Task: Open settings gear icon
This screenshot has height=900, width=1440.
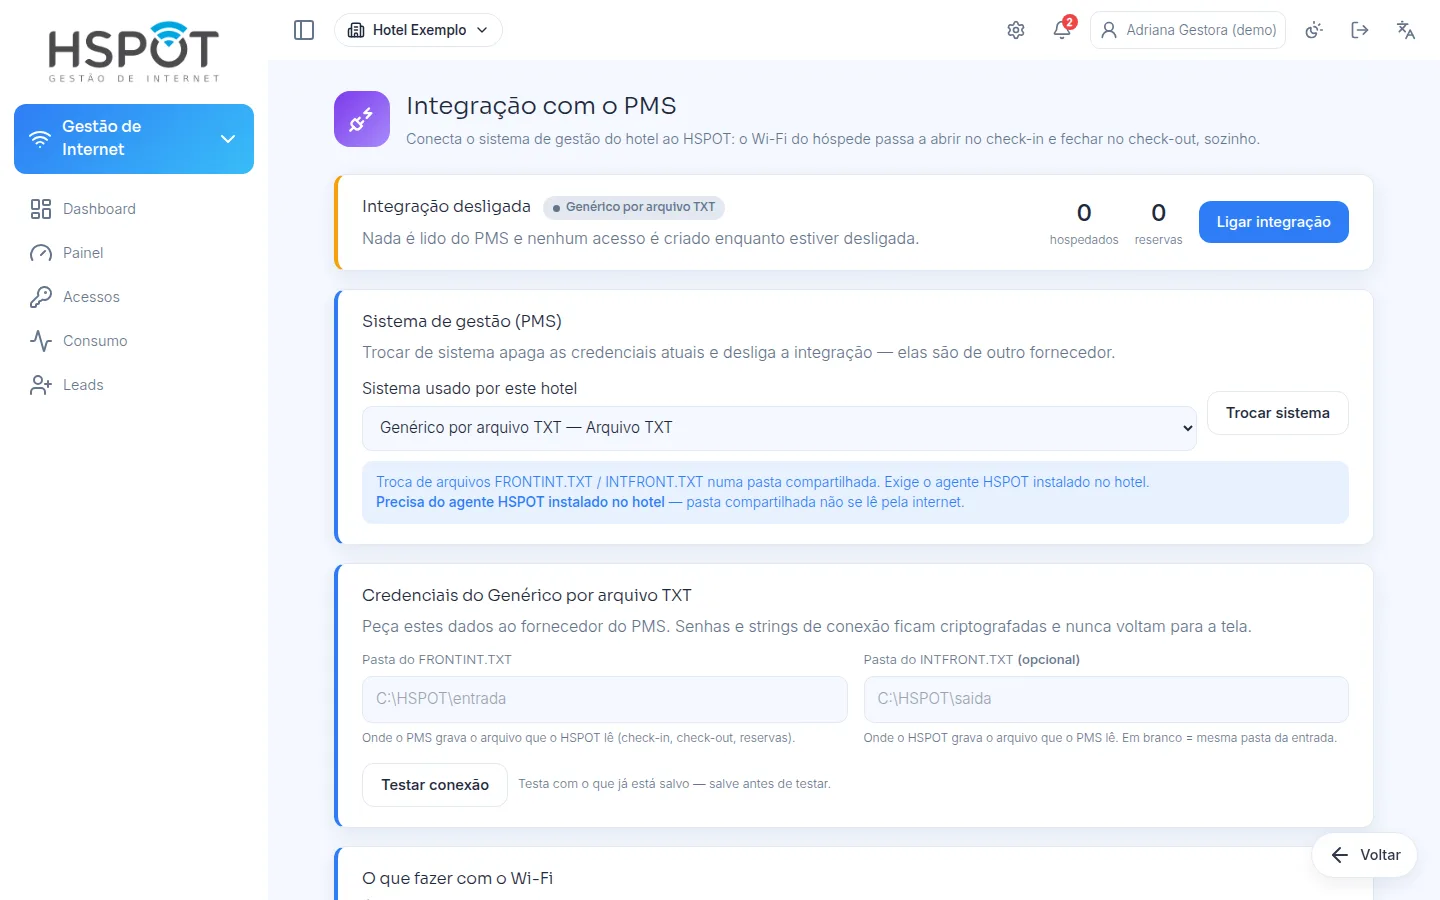Action: [x=1016, y=30]
